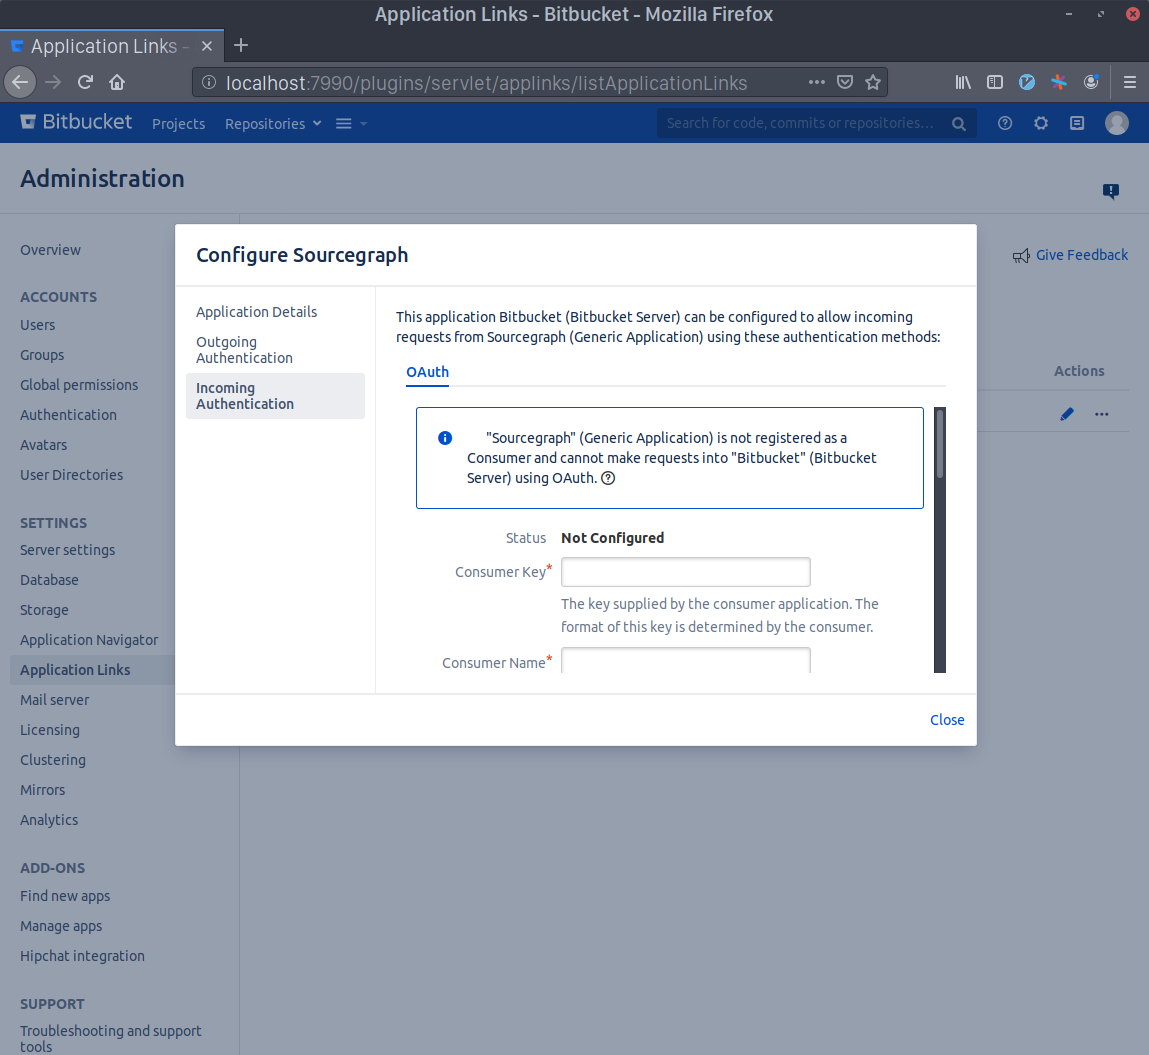Open the administration gear icon
The height and width of the screenshot is (1055, 1149).
pyautogui.click(x=1041, y=123)
